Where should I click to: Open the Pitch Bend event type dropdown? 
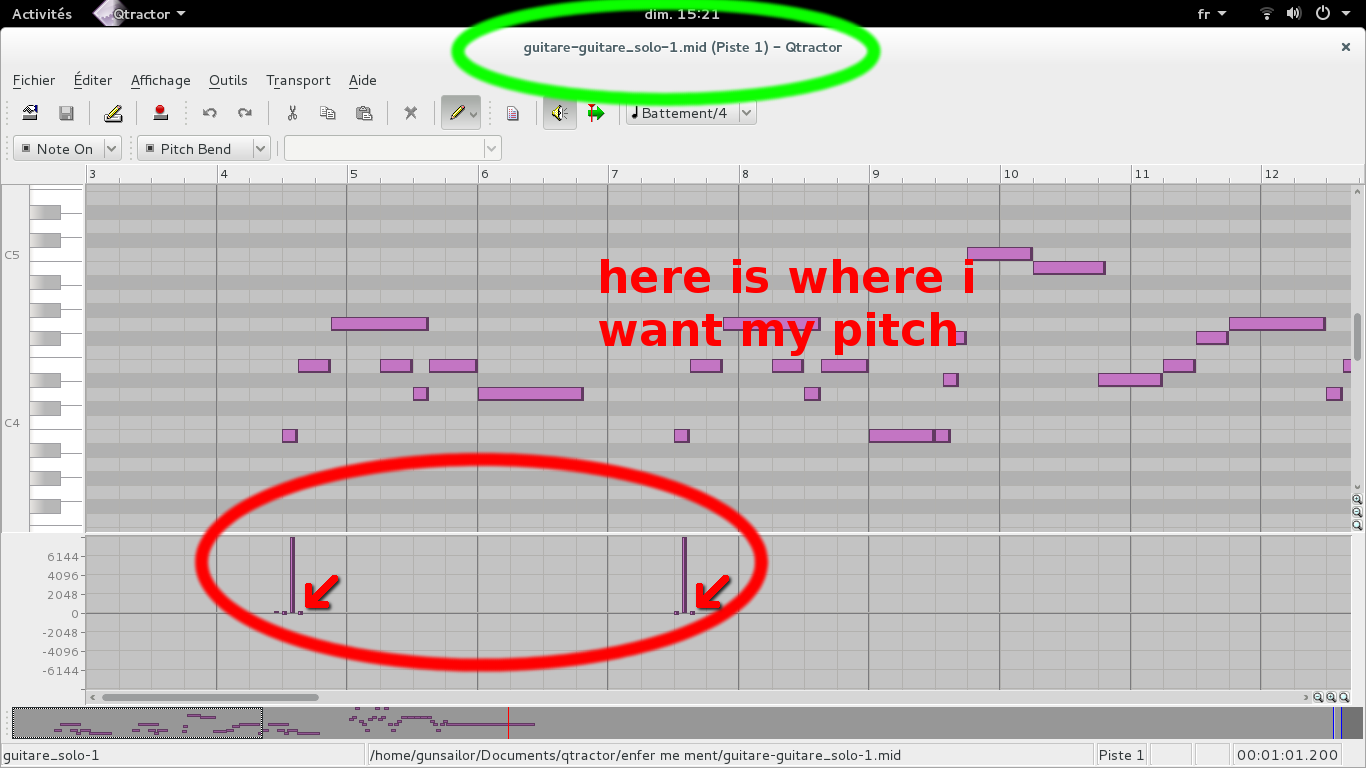coord(204,149)
